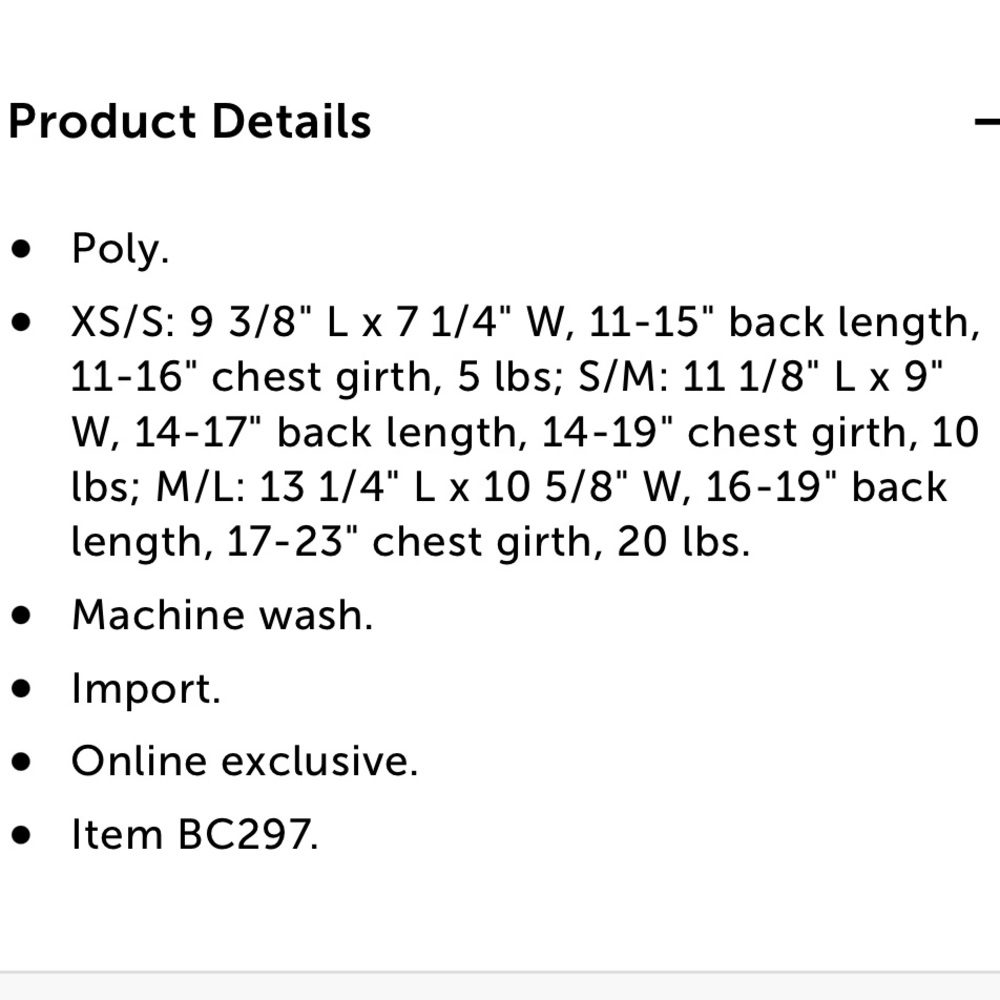1000x1000 pixels.
Task: Click the 'Item BC297.' item number
Action: pos(195,834)
